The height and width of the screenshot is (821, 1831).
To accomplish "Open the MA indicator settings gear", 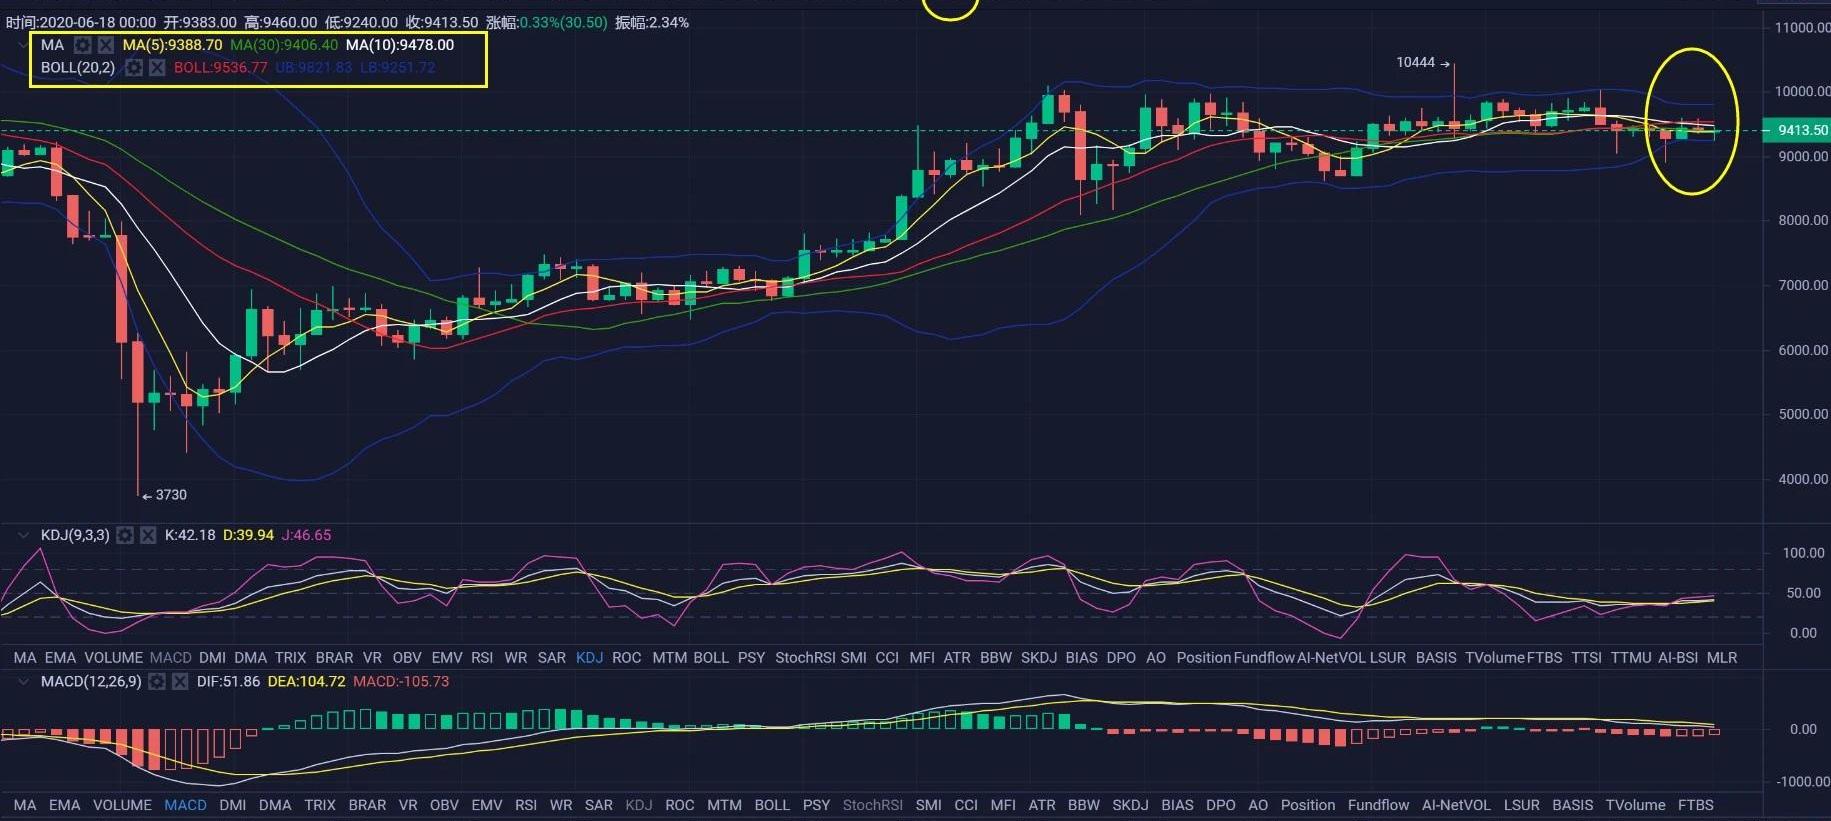I will [x=82, y=45].
